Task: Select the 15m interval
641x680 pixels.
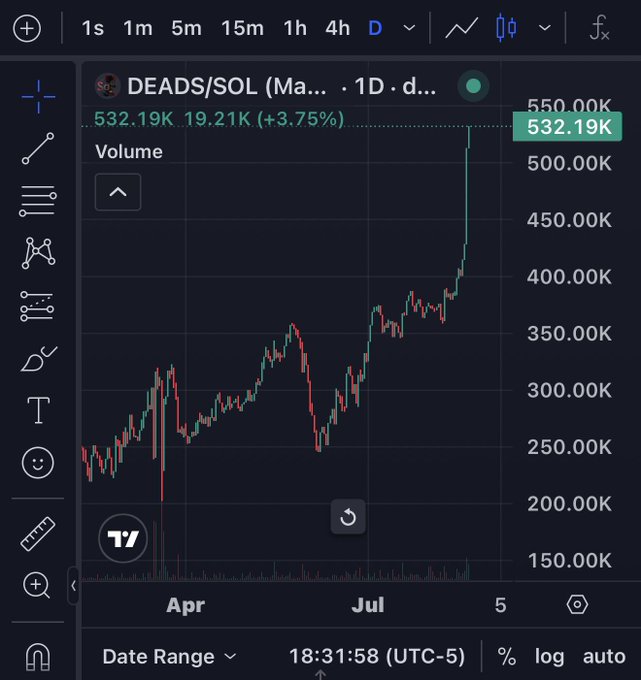Action: [x=242, y=29]
